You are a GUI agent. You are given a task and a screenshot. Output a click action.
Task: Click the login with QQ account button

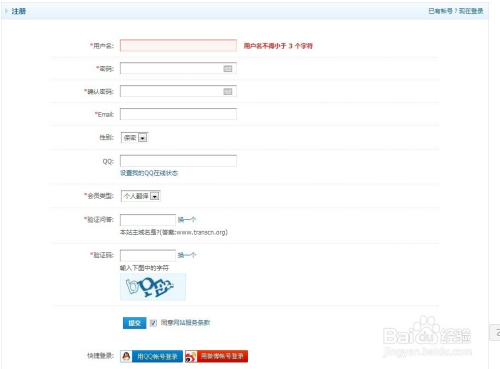click(152, 356)
